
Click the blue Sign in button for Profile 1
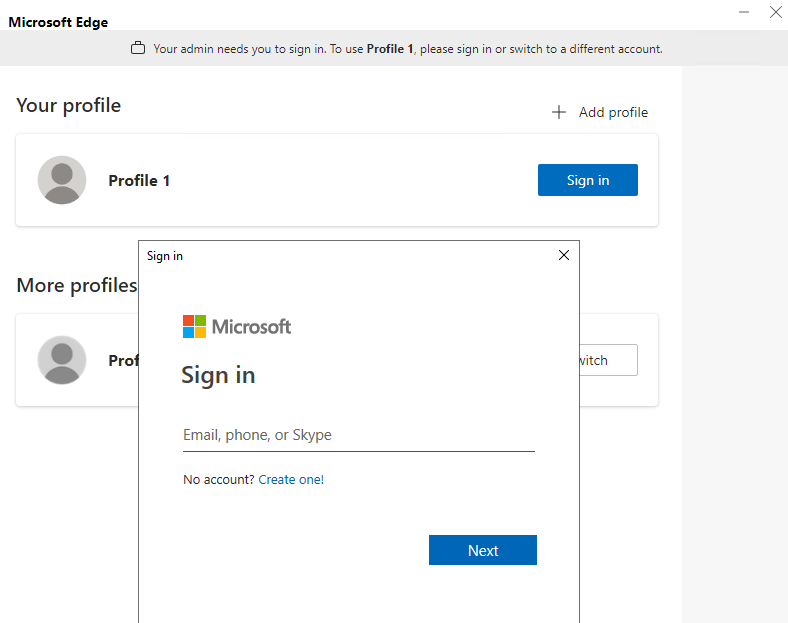(x=587, y=180)
